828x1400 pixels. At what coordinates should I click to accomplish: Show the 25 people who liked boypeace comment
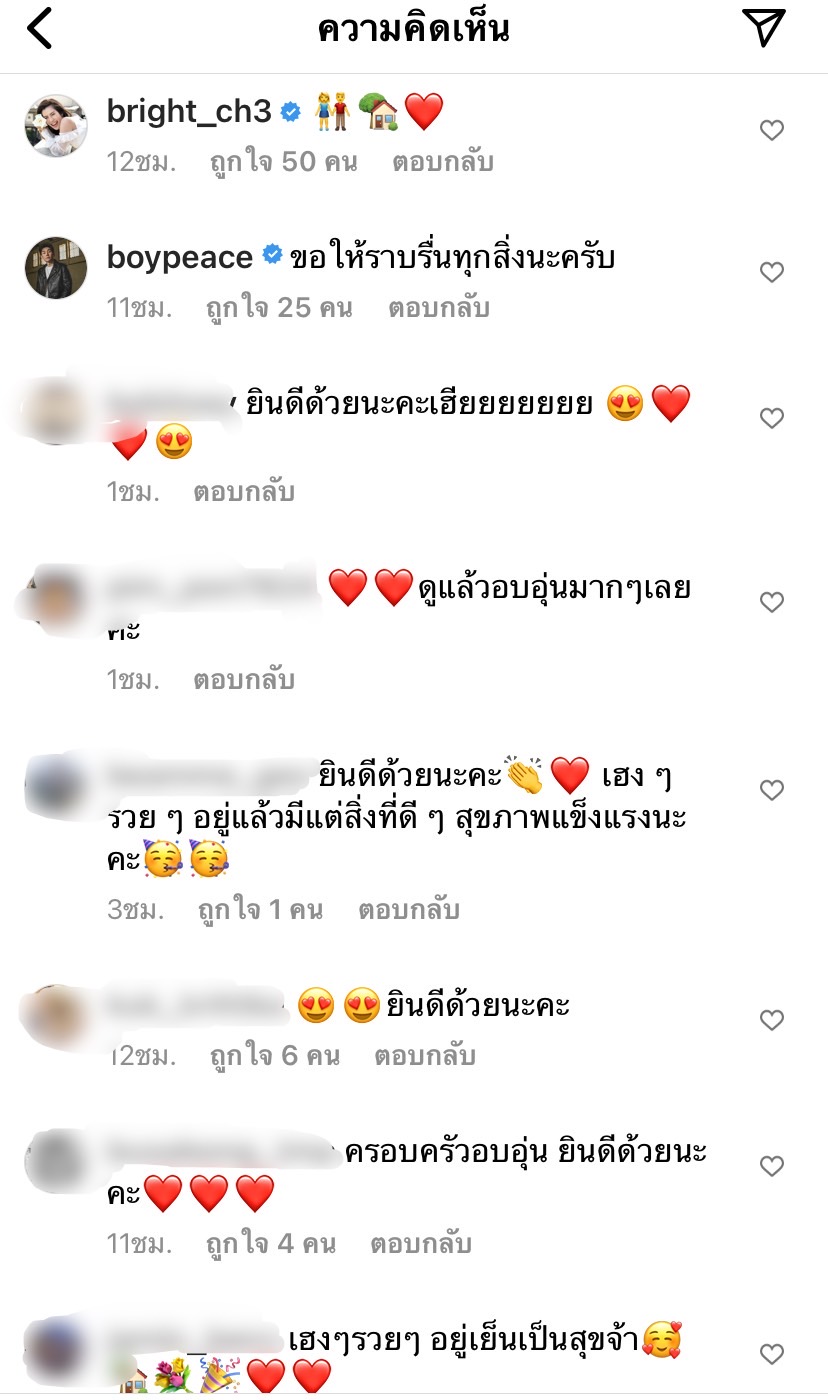280,308
